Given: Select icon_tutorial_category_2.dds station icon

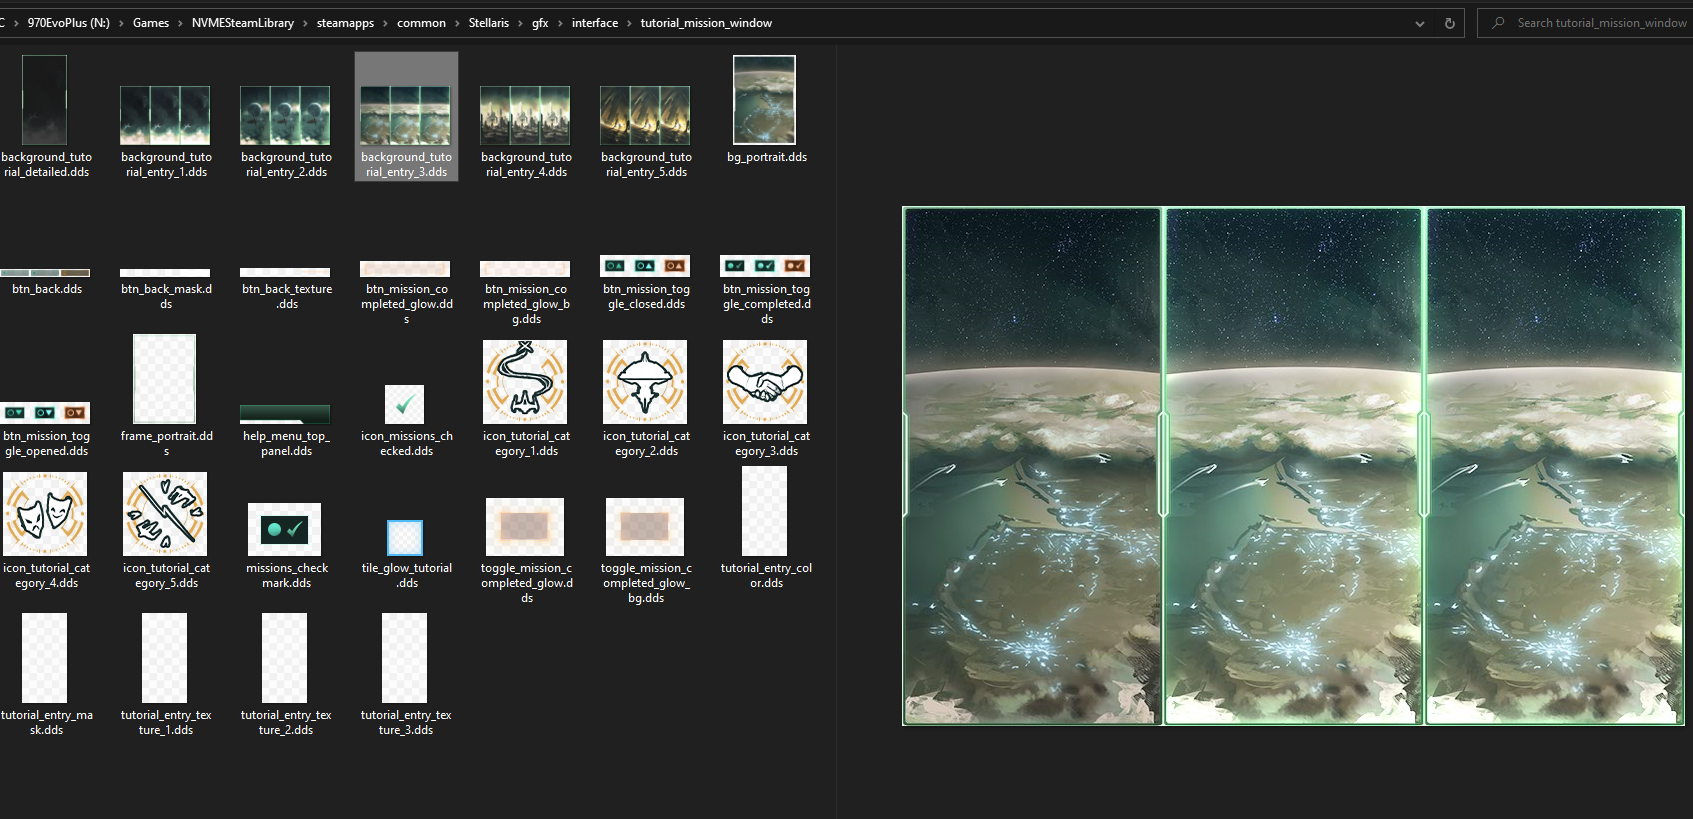Looking at the screenshot, I should [645, 382].
